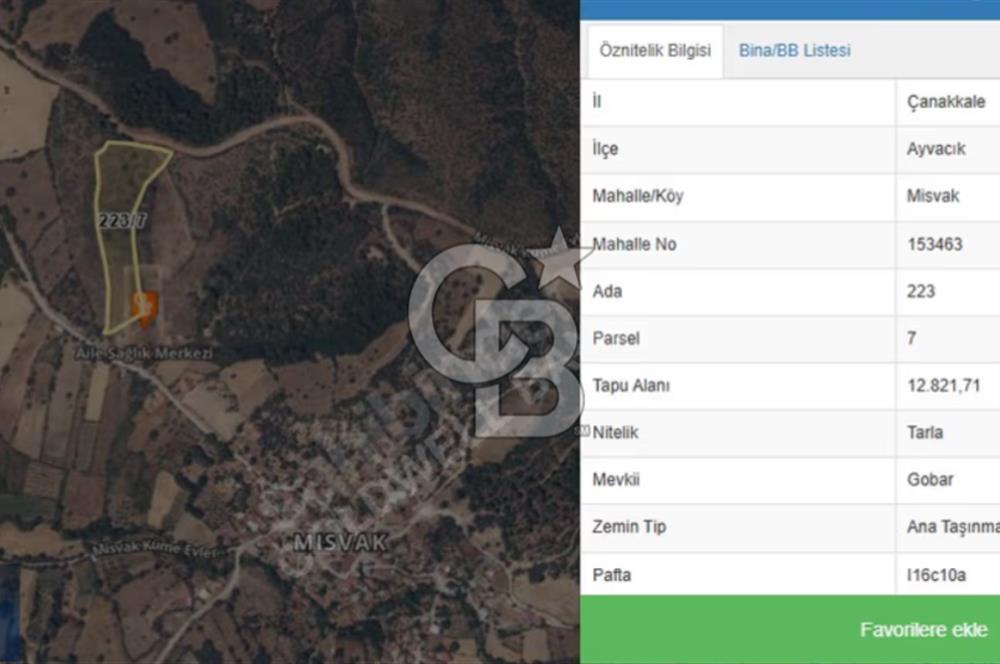Select the Mahalle No value 153463
Viewport: 1000px width, 664px height.
[x=934, y=244]
